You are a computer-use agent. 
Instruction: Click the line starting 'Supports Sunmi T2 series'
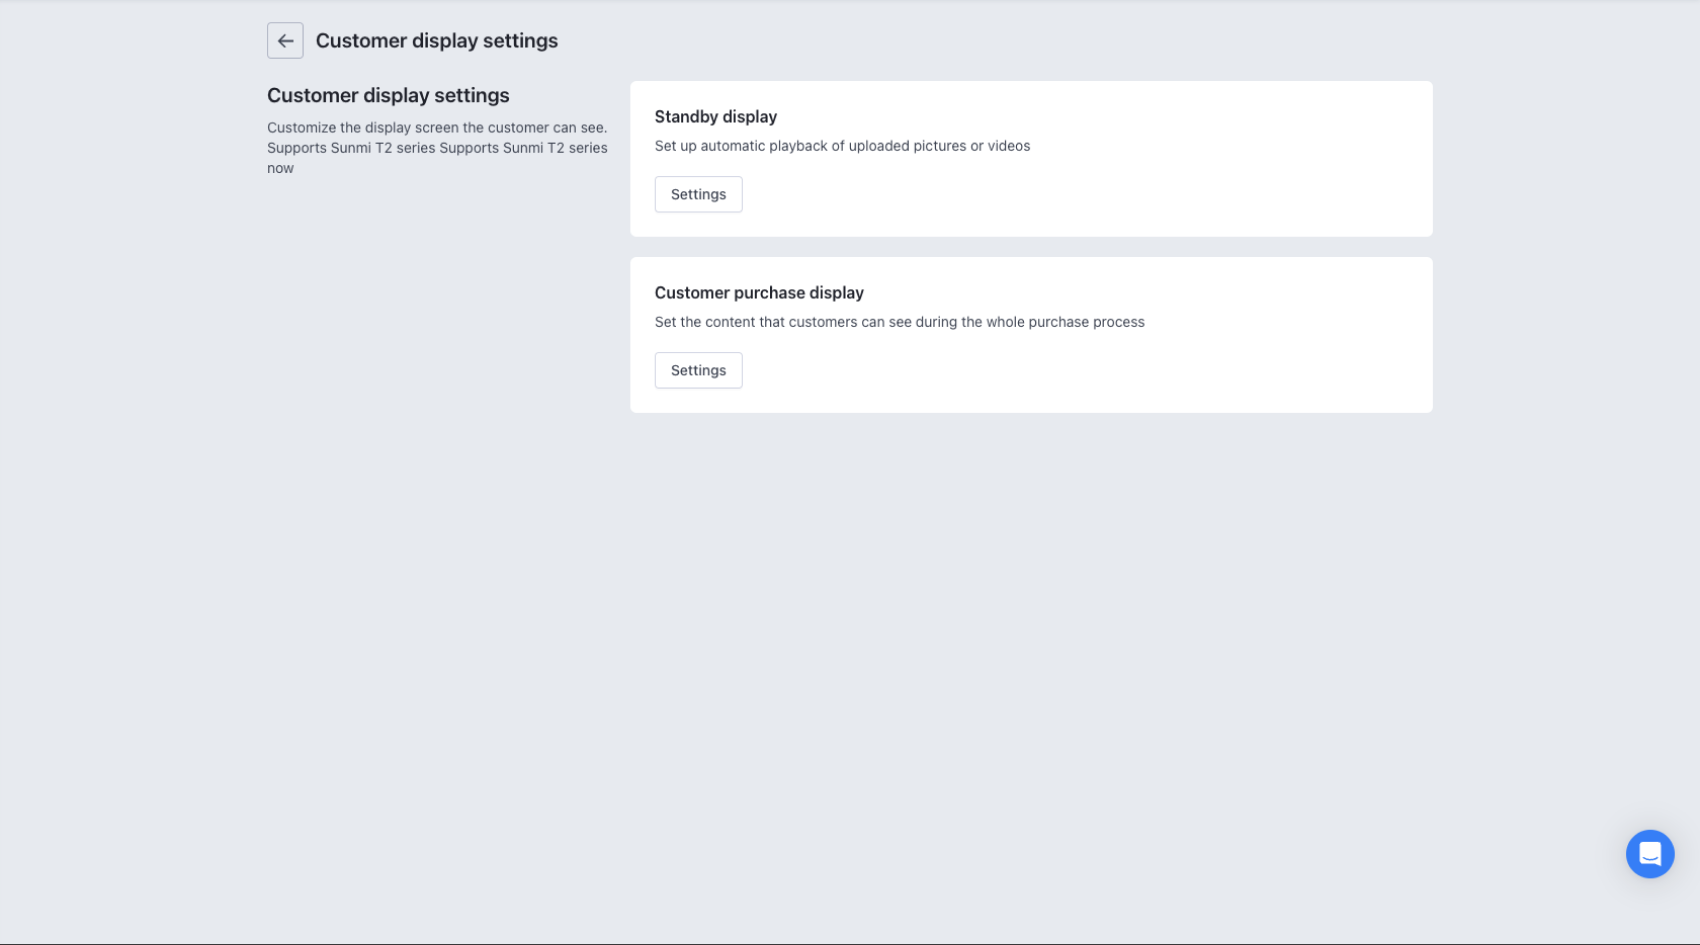click(x=436, y=148)
